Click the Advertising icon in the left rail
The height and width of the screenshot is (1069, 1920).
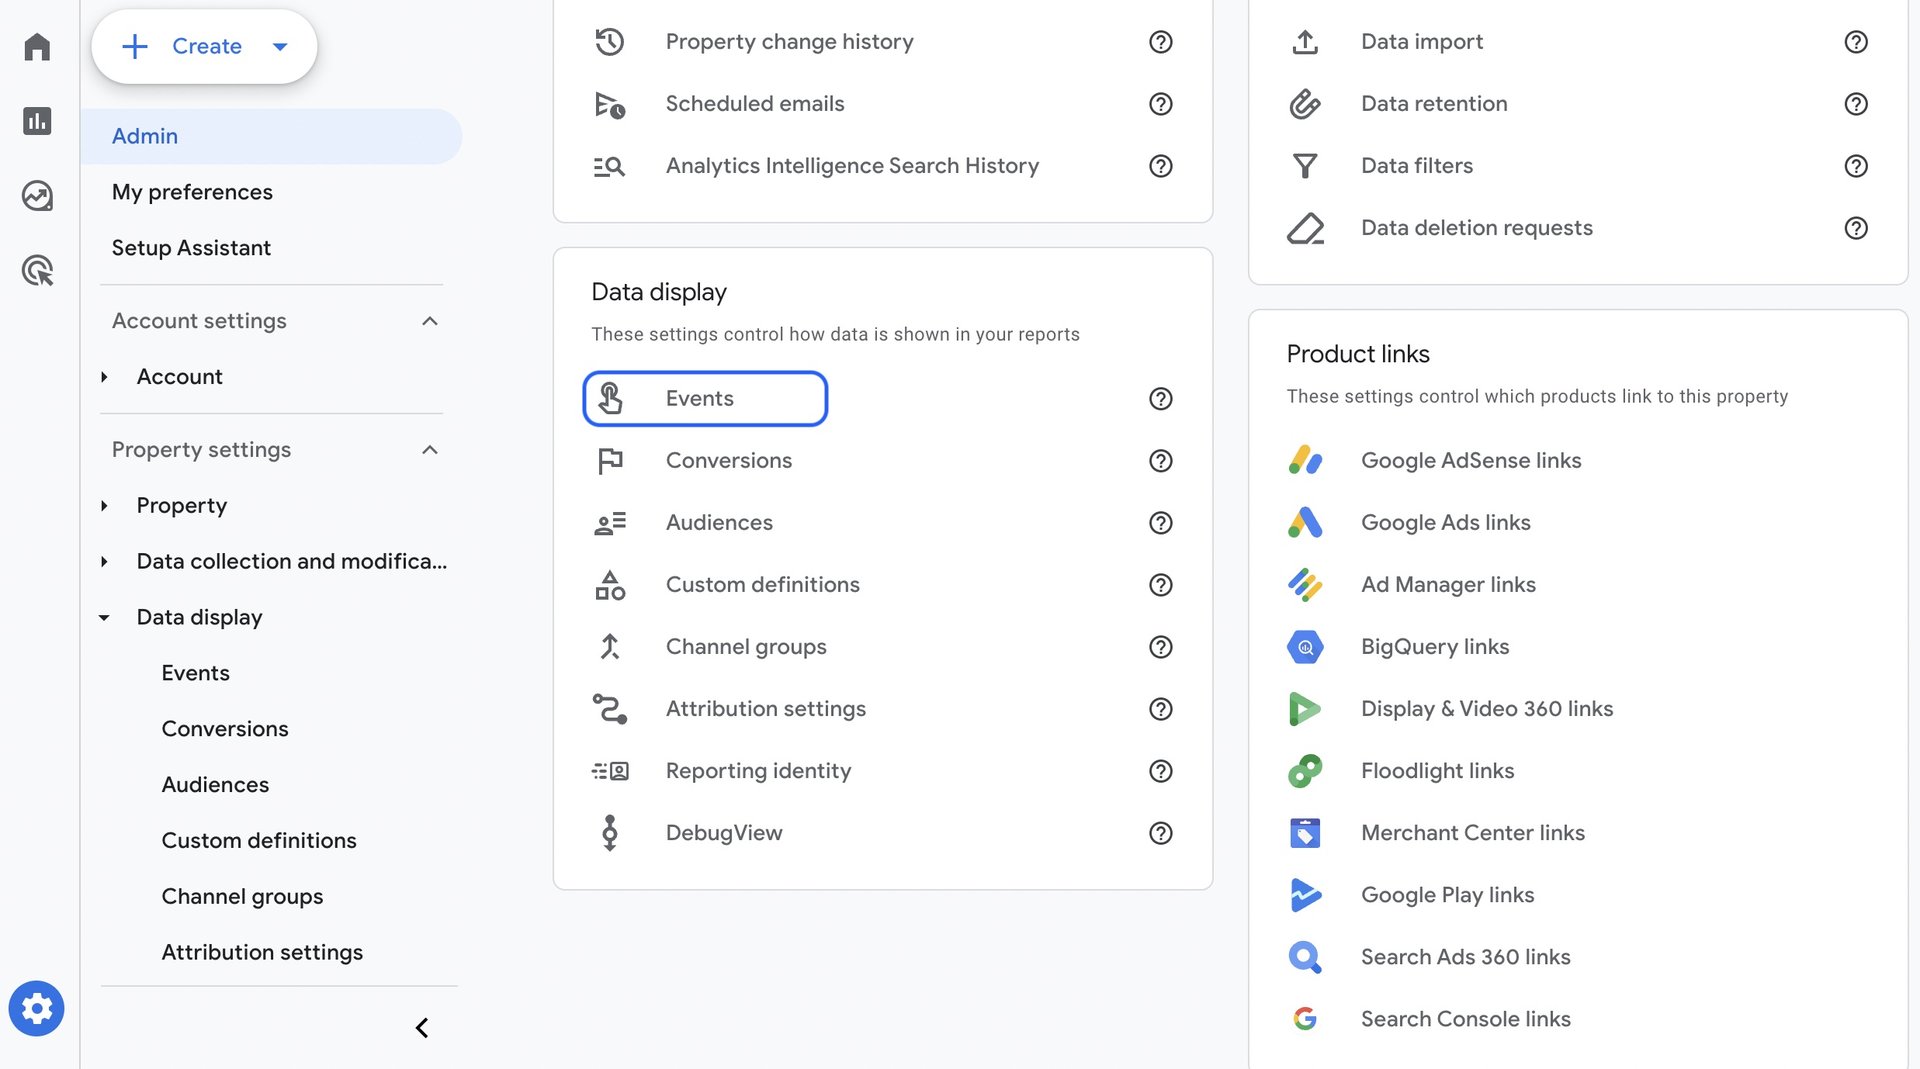point(37,270)
